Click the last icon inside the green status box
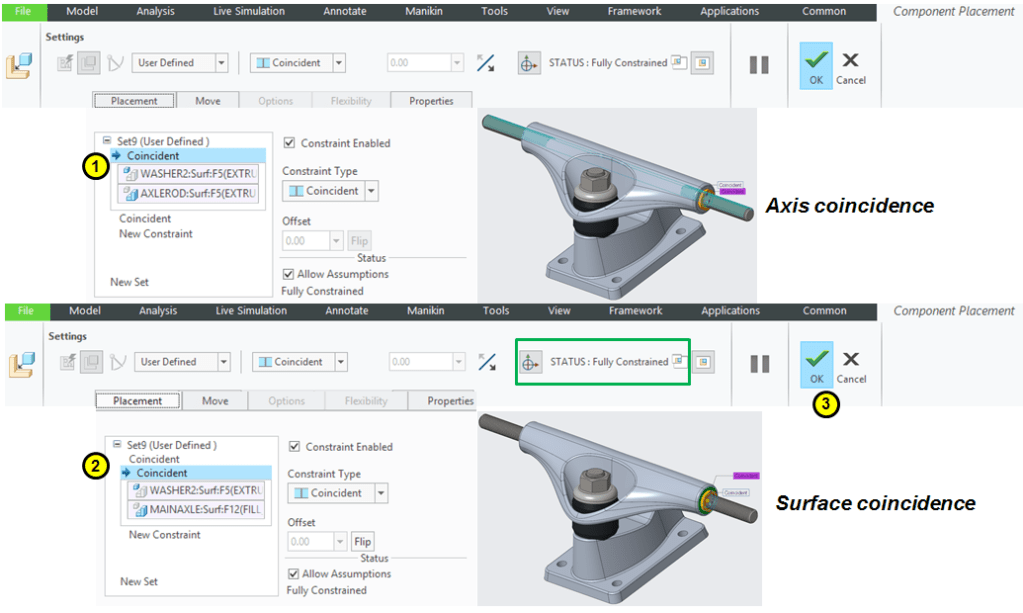Viewport: 1023px width, 613px height. point(679,360)
